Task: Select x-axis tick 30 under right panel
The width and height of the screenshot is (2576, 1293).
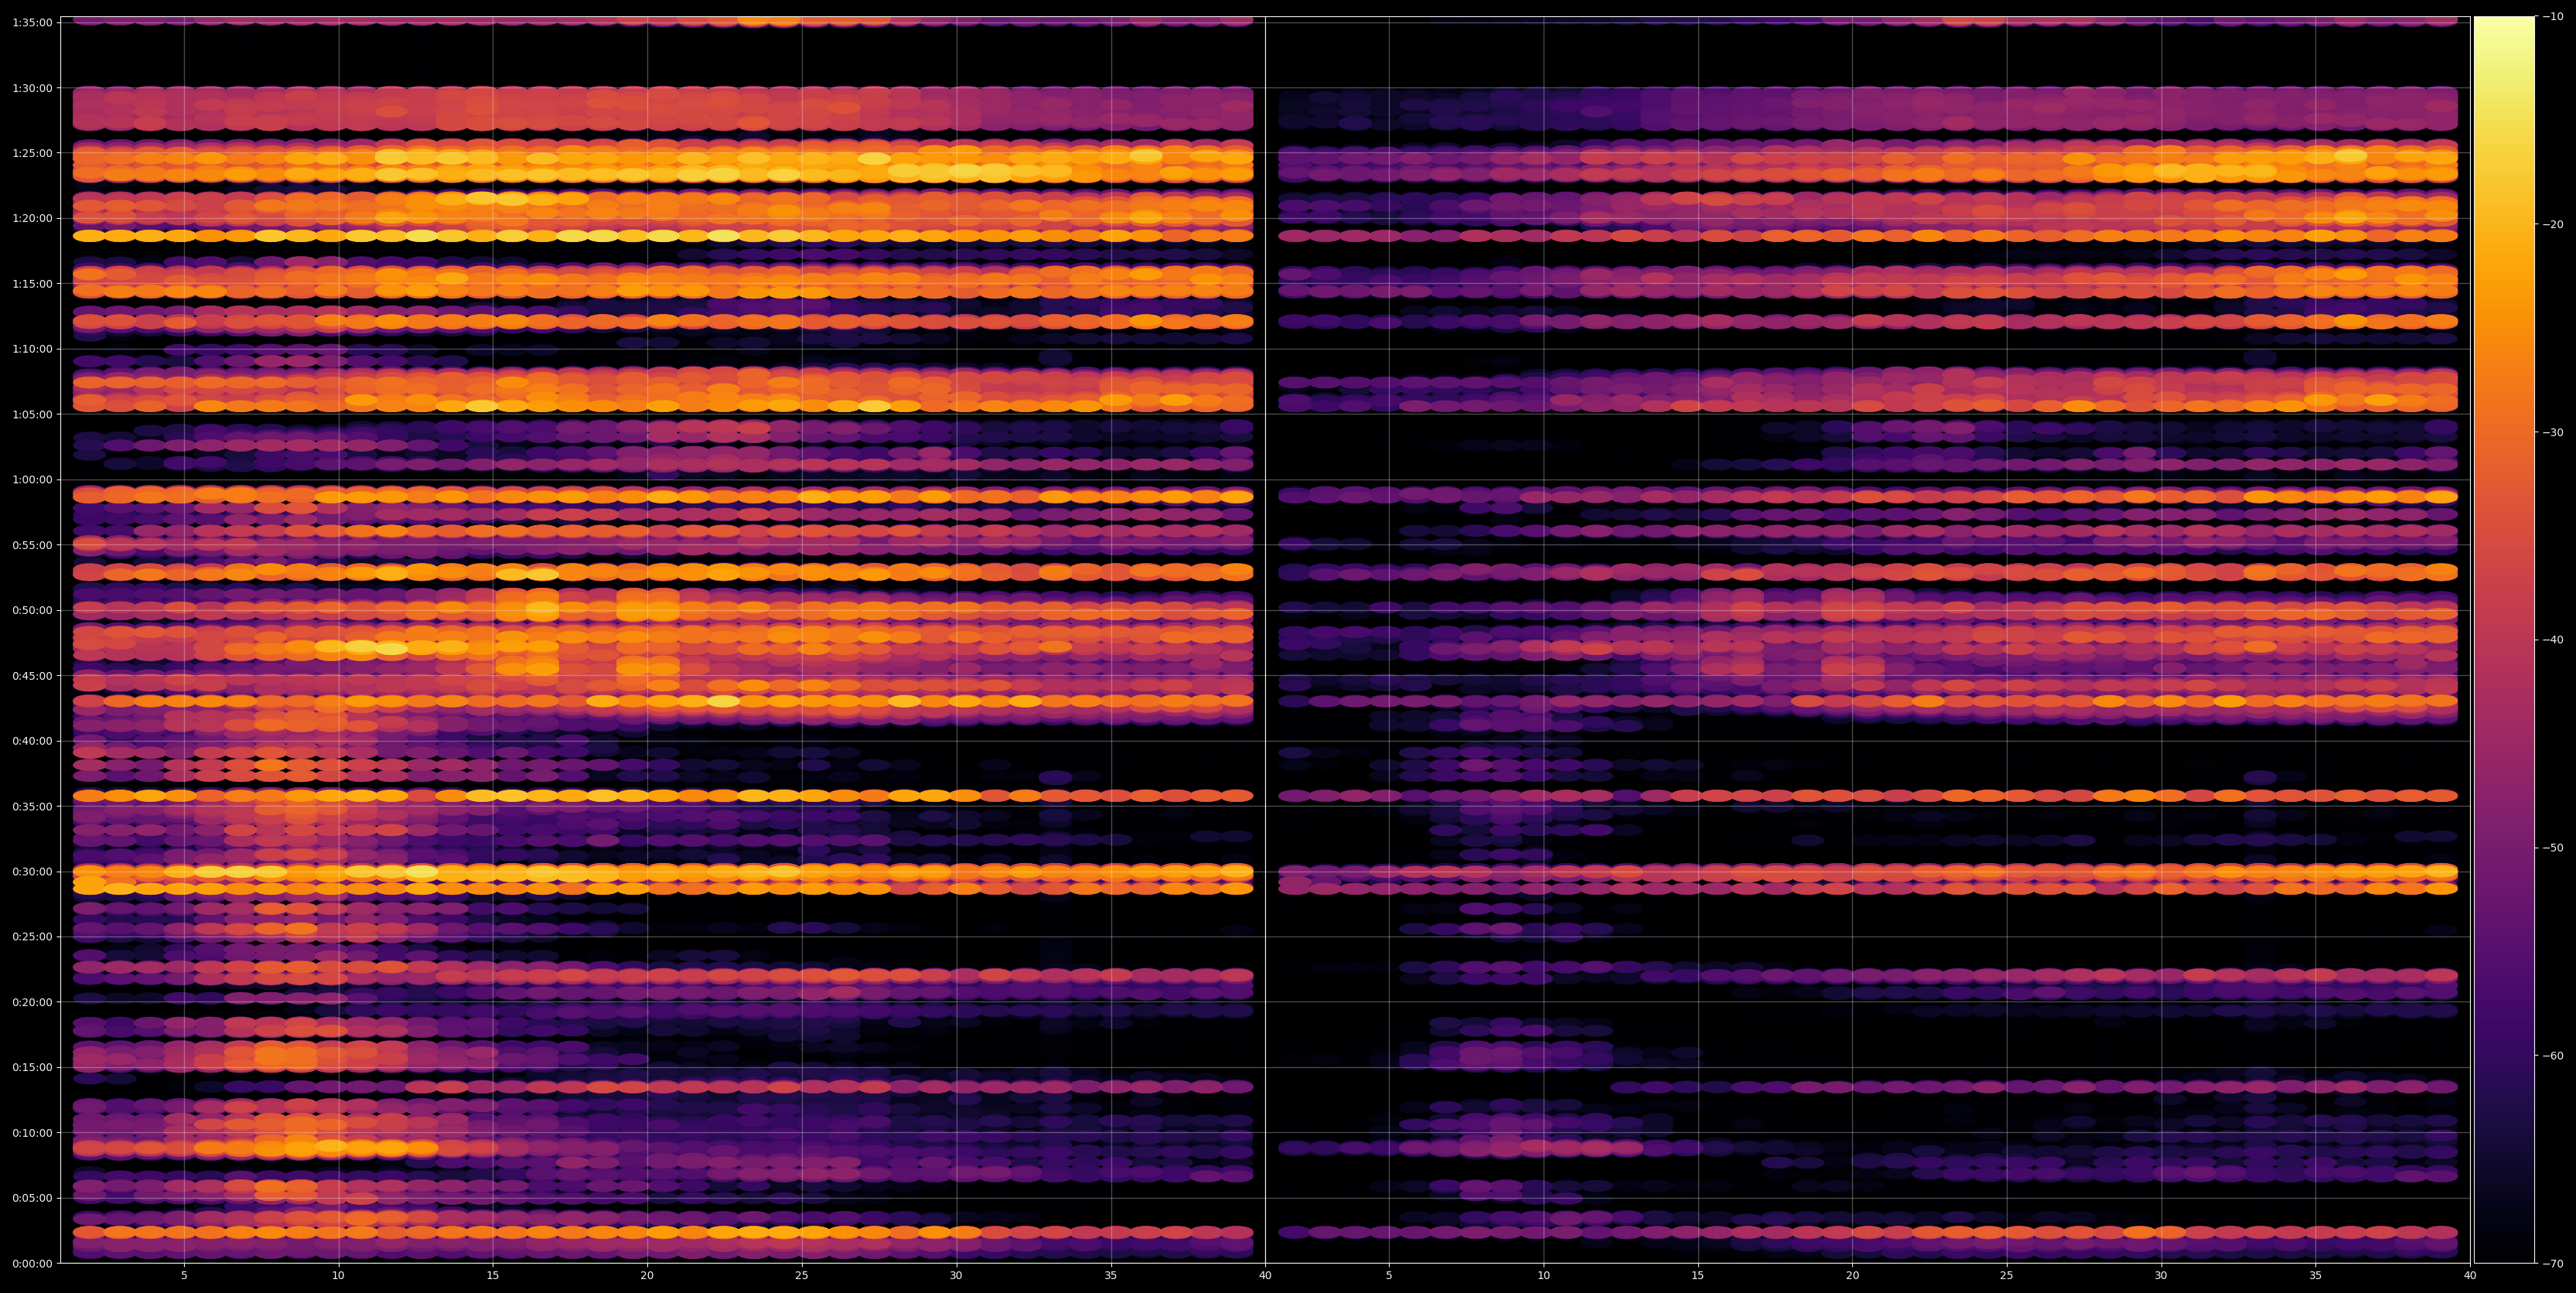Action: (x=2162, y=1276)
